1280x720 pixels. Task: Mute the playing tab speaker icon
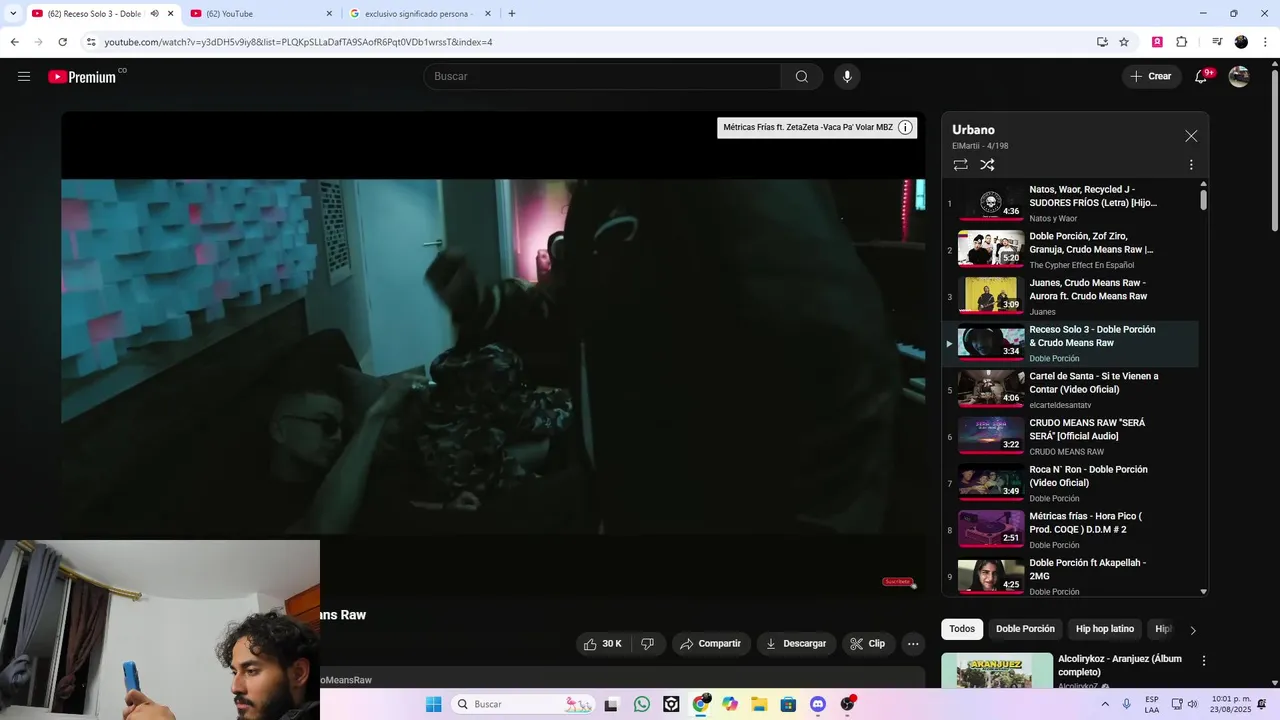[154, 13]
